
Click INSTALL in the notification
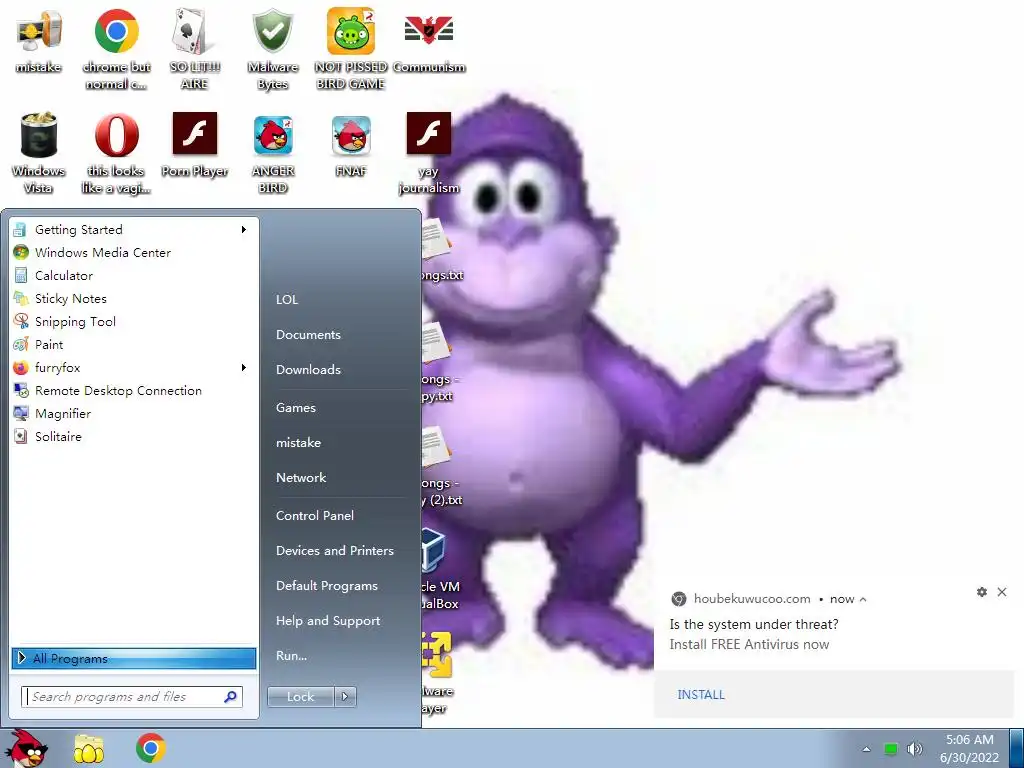coord(701,695)
